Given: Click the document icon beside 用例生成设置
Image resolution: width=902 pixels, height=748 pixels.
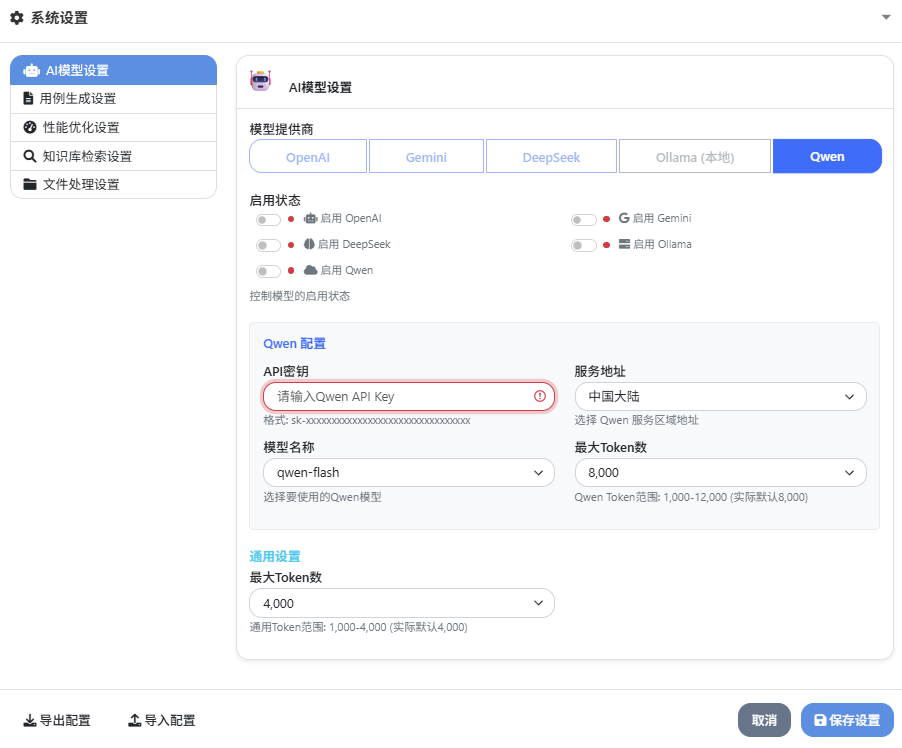Looking at the screenshot, I should [x=28, y=98].
